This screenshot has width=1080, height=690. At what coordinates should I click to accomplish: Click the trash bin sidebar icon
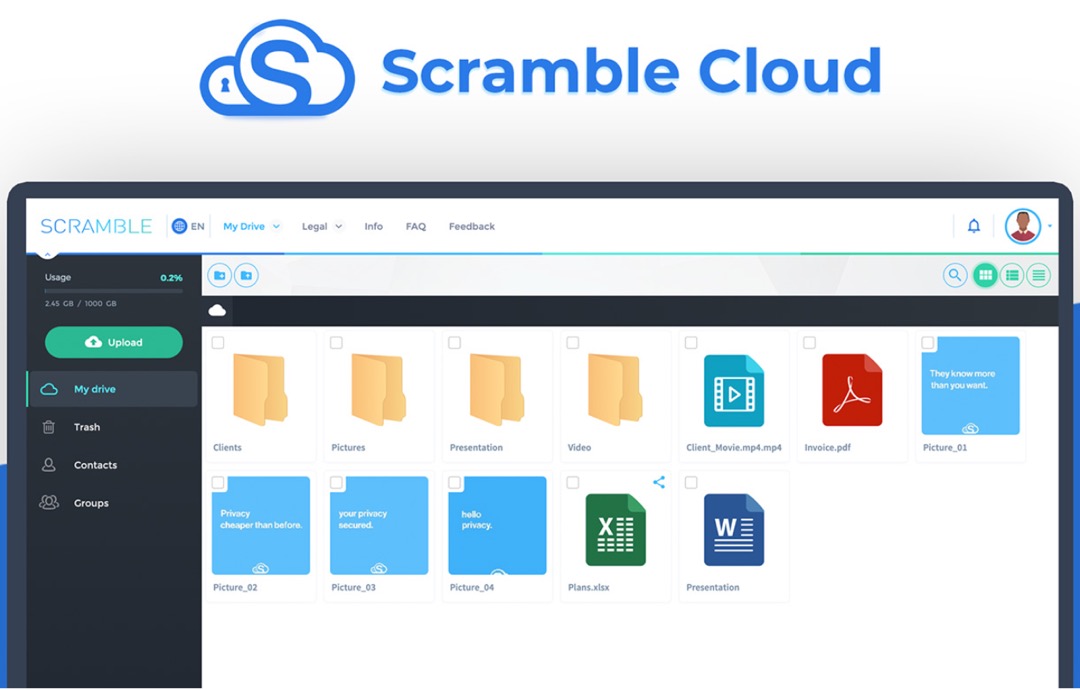coord(48,427)
